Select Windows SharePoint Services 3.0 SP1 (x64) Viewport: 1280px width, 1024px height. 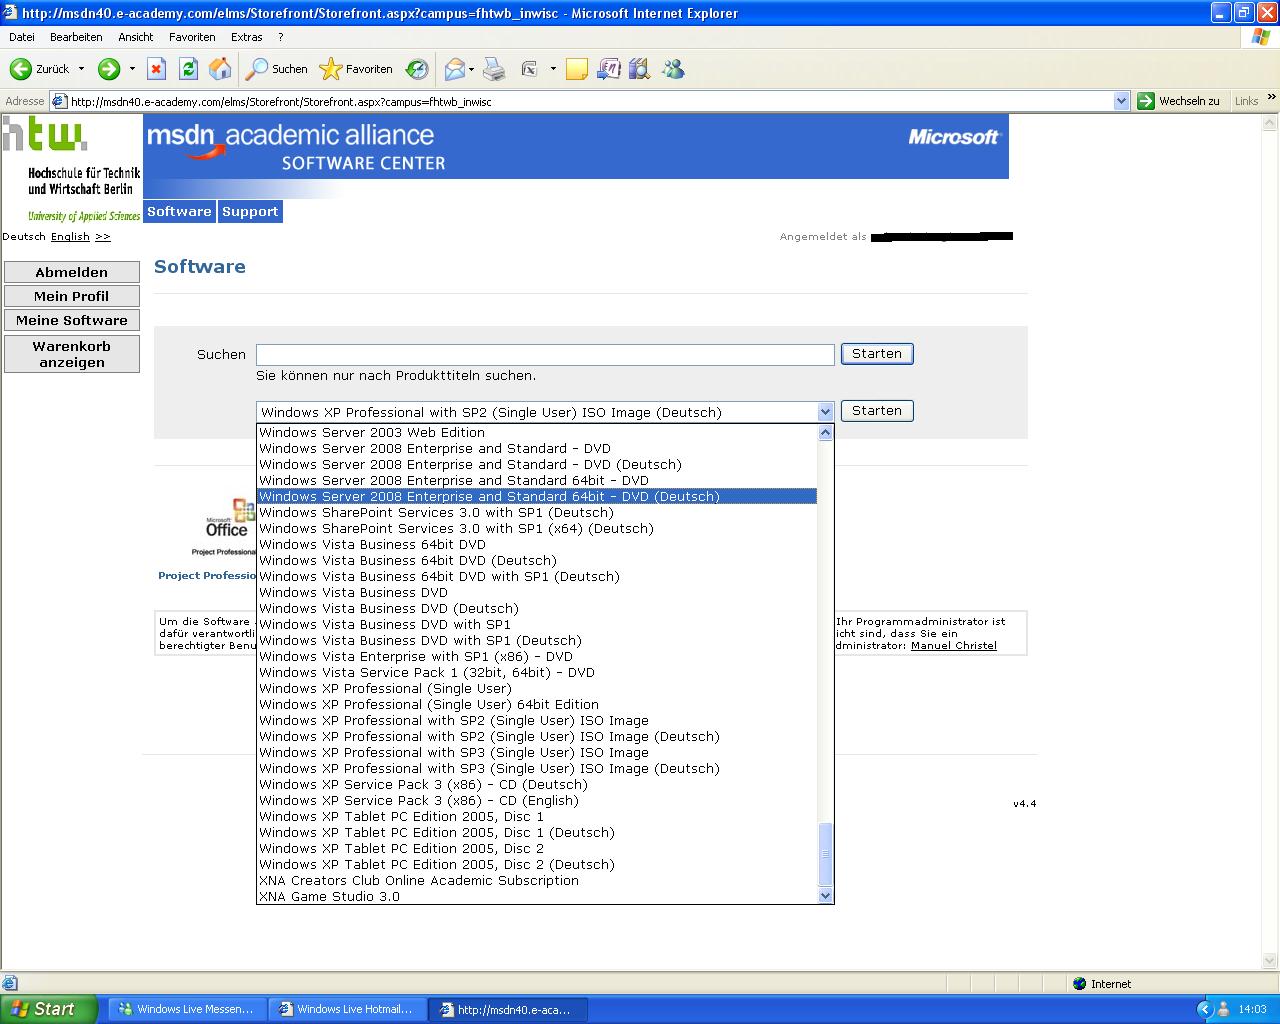coord(537,529)
